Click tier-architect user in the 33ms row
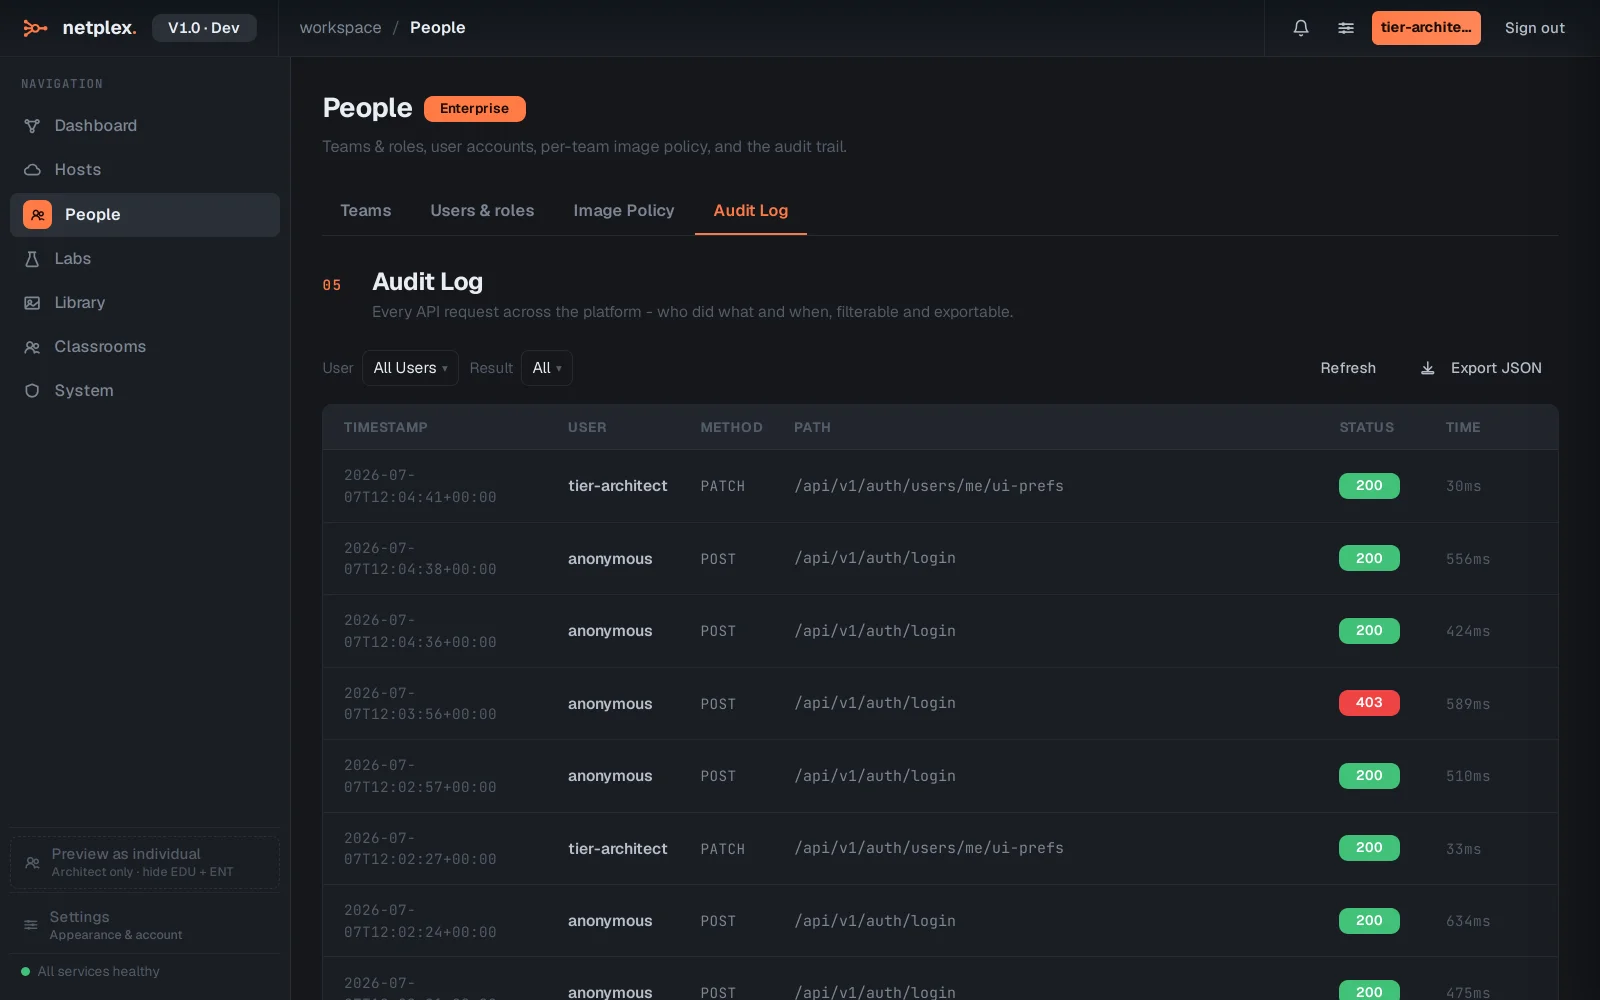 pos(618,849)
